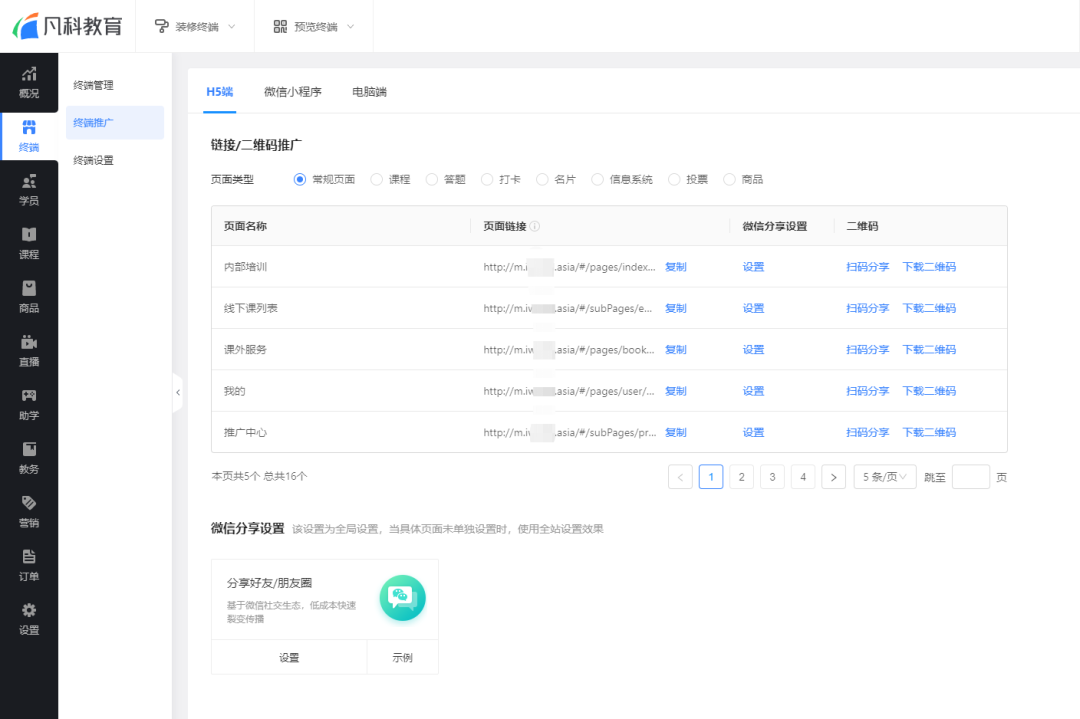This screenshot has height=719, width=1080.
Task: Open the 课程 (Courses) sidebar icon
Action: (29, 245)
